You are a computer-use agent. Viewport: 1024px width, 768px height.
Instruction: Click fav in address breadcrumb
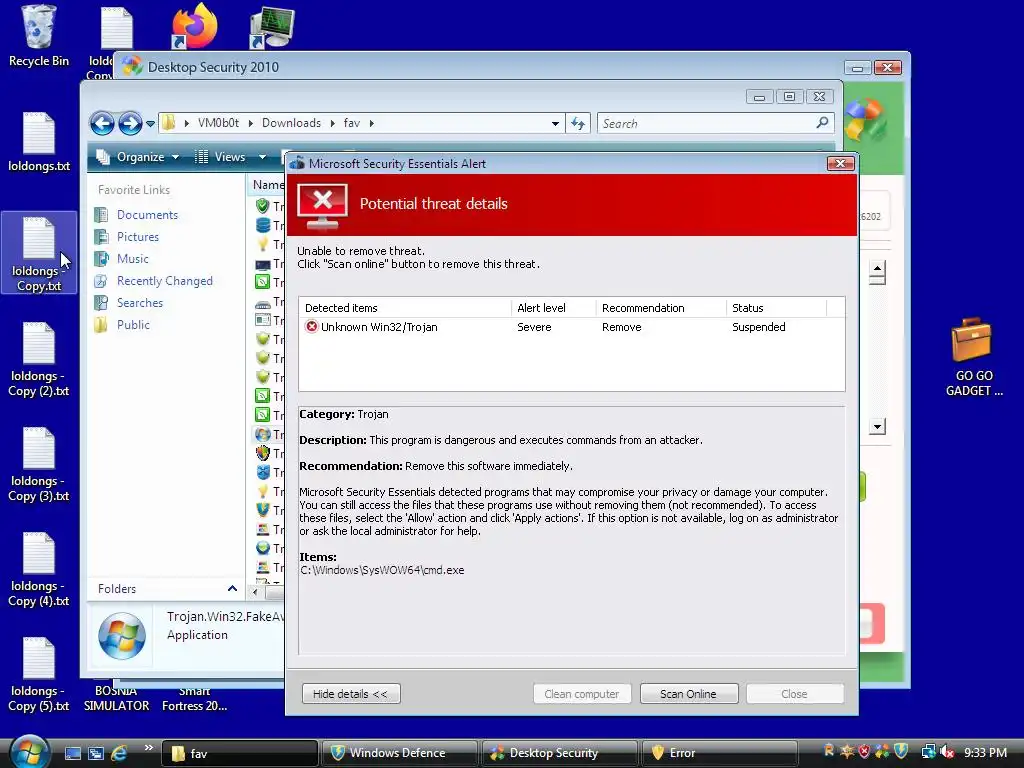351,123
